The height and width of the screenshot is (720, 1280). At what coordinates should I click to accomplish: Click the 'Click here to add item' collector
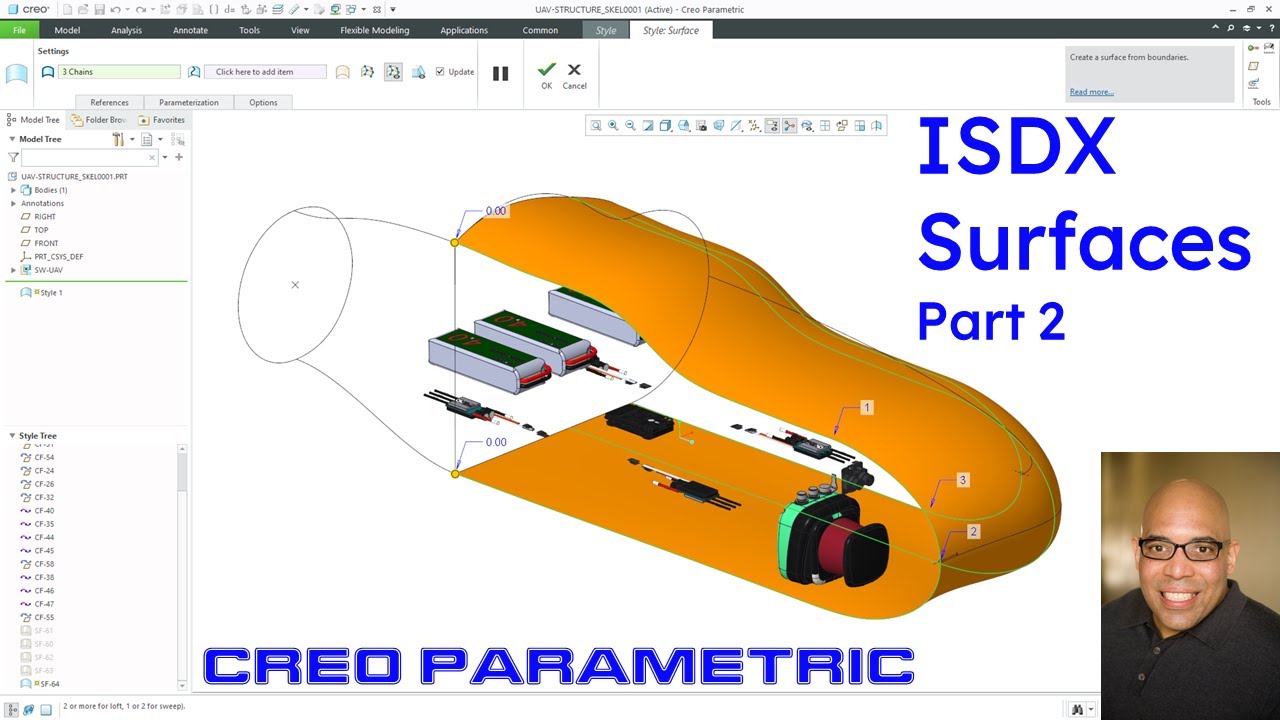265,72
